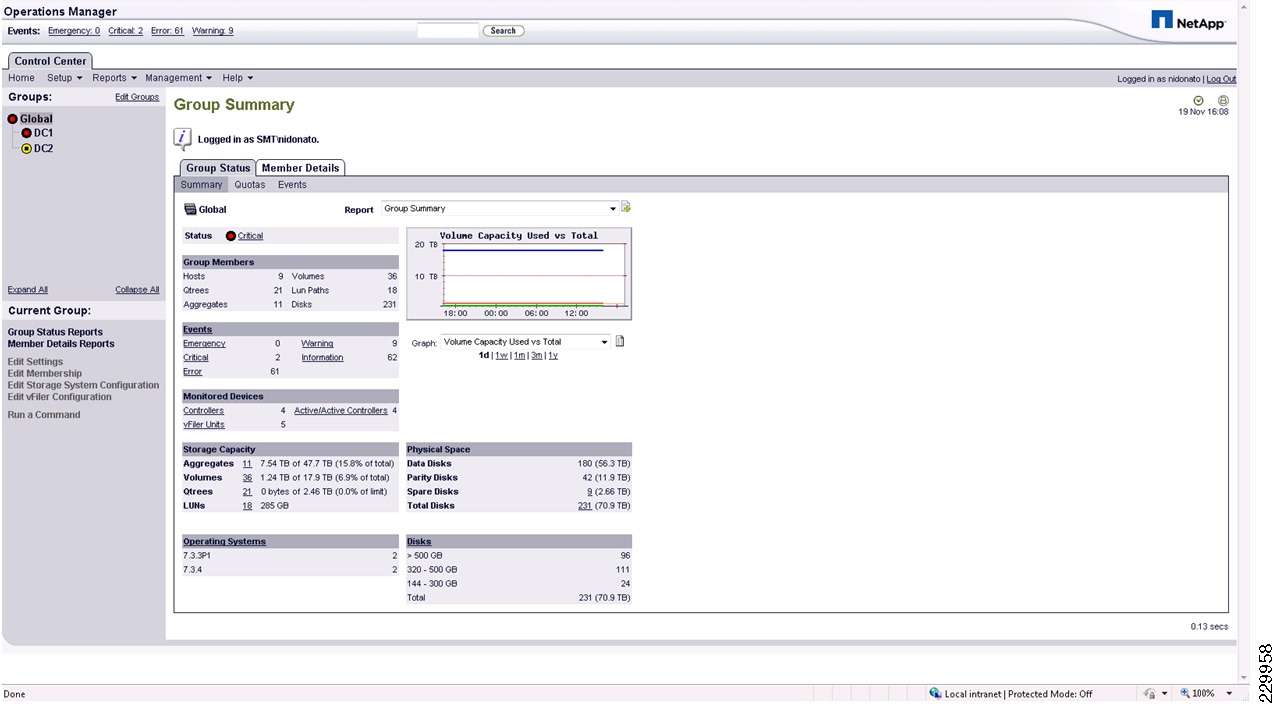Viewport: 1274px width, 704px height.
Task: Switch graph range to 1y
Action: 553,356
